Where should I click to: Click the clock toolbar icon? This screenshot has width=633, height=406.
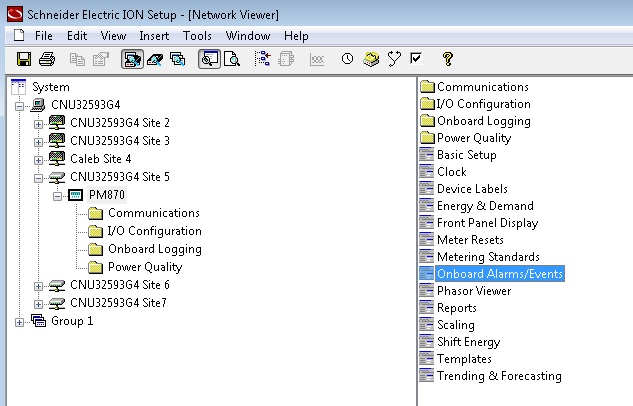coord(347,59)
